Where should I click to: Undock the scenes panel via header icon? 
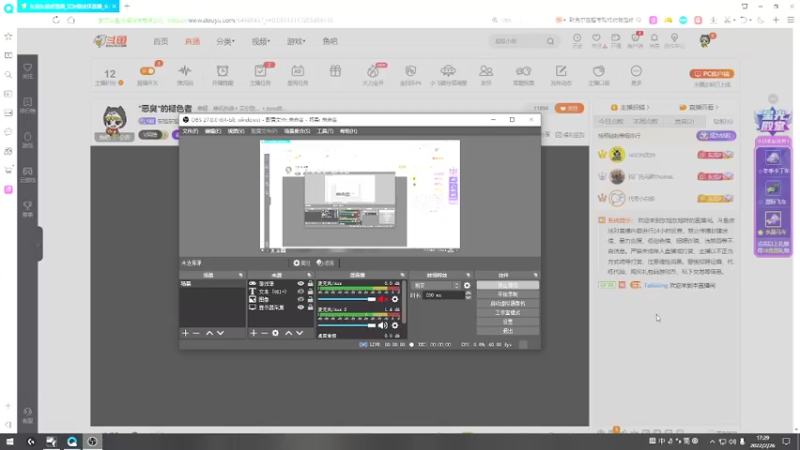pyautogui.click(x=241, y=276)
